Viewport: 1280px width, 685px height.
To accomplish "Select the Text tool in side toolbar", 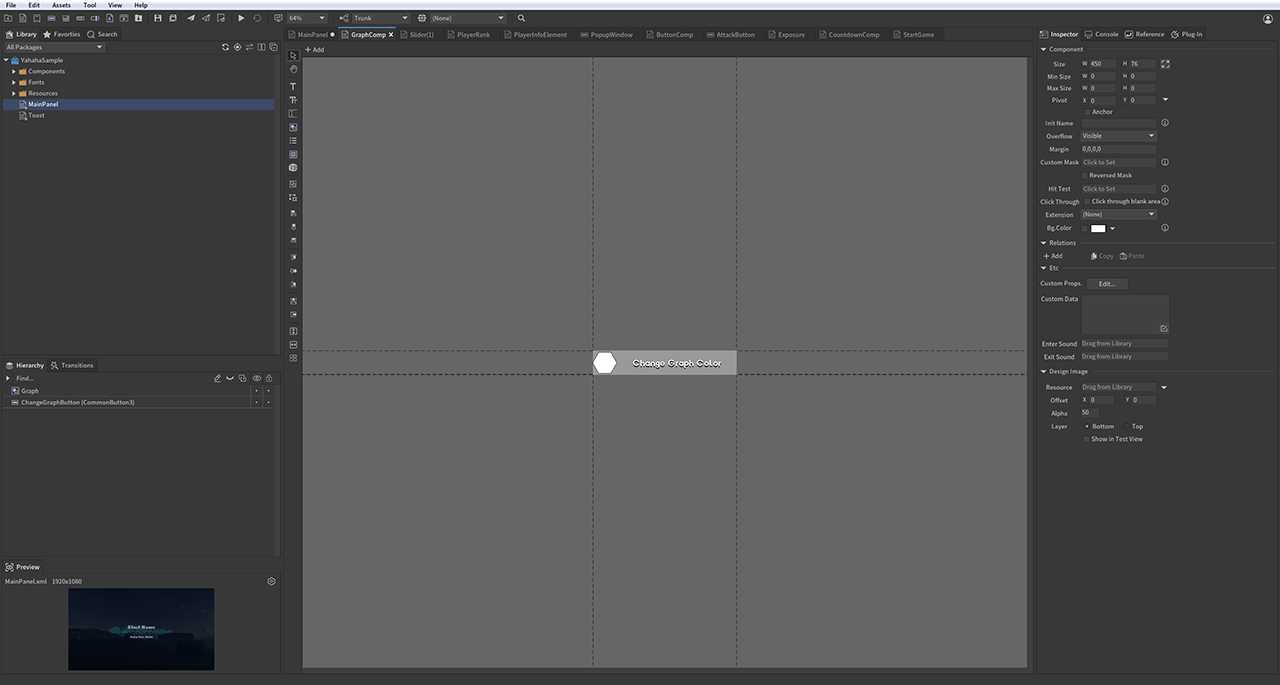I will pos(293,87).
